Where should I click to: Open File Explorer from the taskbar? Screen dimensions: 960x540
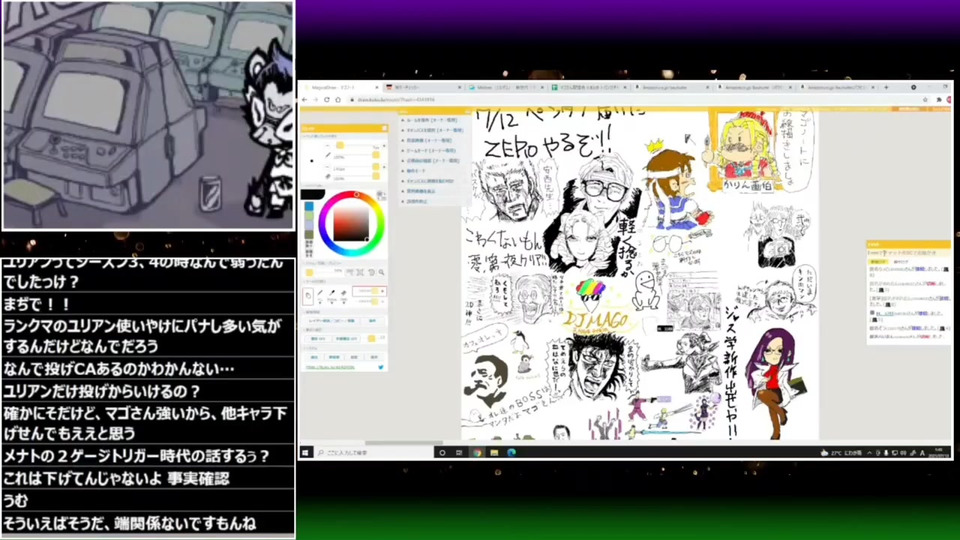click(x=493, y=452)
